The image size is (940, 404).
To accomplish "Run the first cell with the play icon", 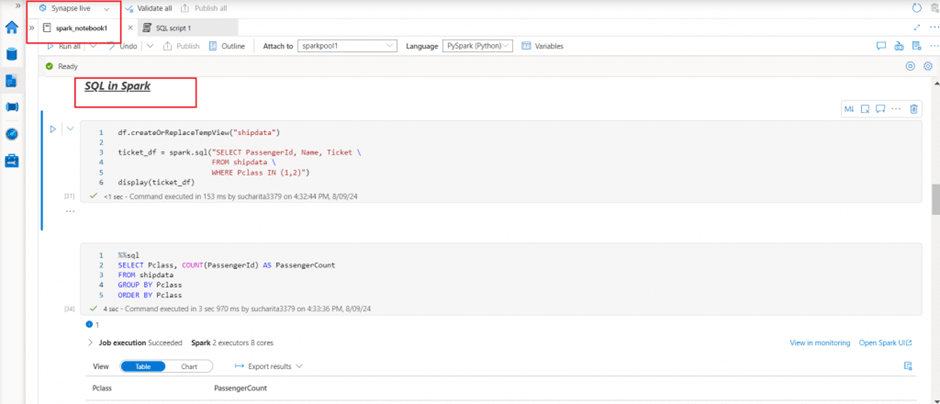I will 53,129.
